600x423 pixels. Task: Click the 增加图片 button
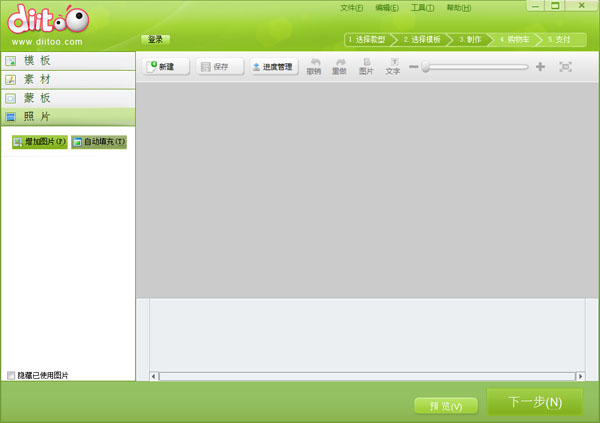[39, 142]
